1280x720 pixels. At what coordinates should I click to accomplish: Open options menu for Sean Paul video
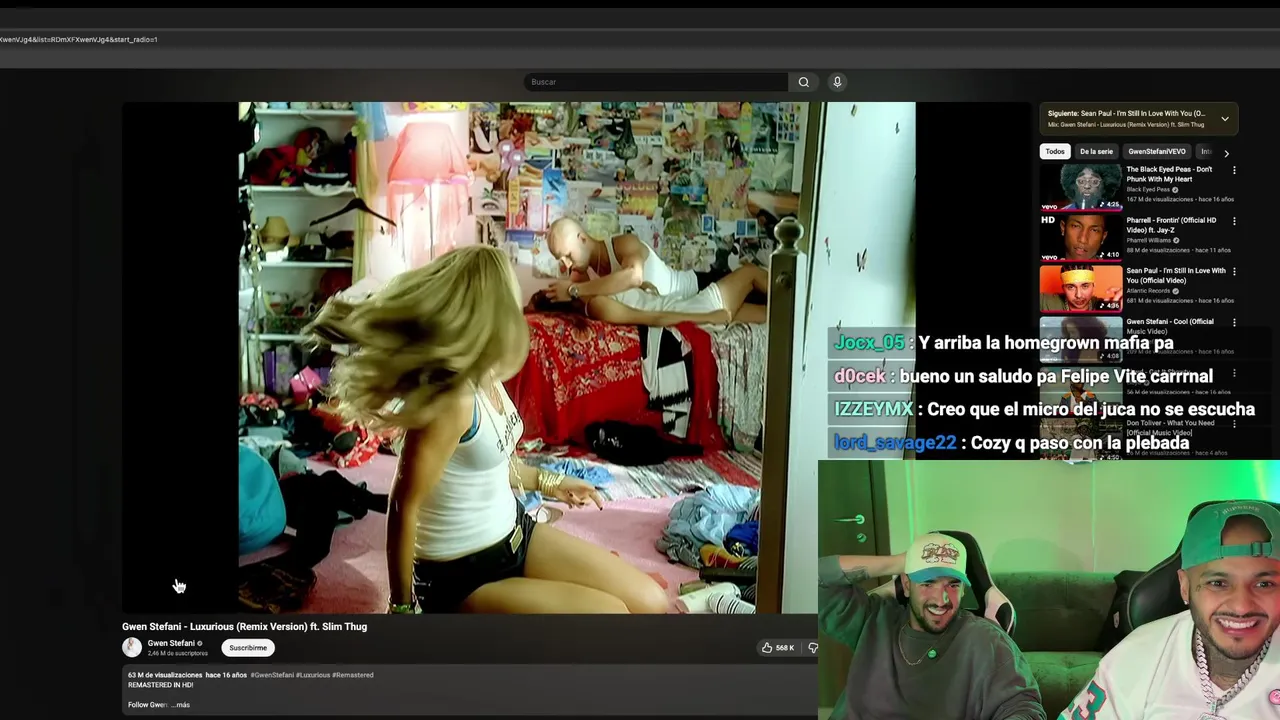[1234, 271]
